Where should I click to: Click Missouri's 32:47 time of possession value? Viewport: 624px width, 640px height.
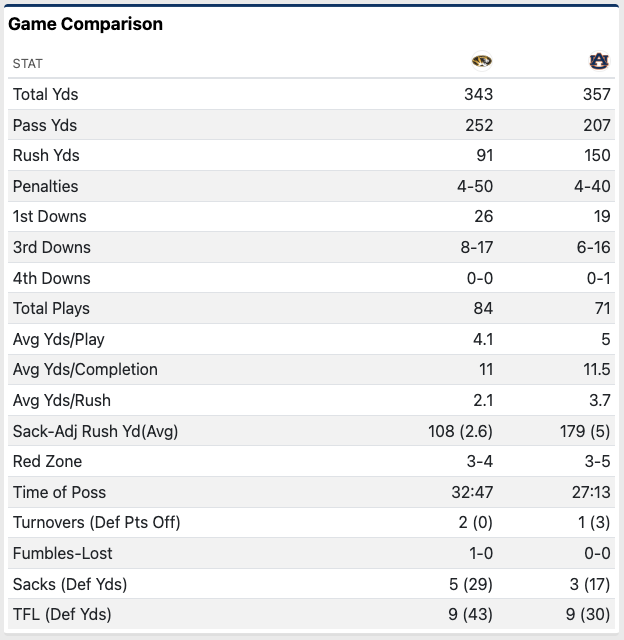pos(473,492)
